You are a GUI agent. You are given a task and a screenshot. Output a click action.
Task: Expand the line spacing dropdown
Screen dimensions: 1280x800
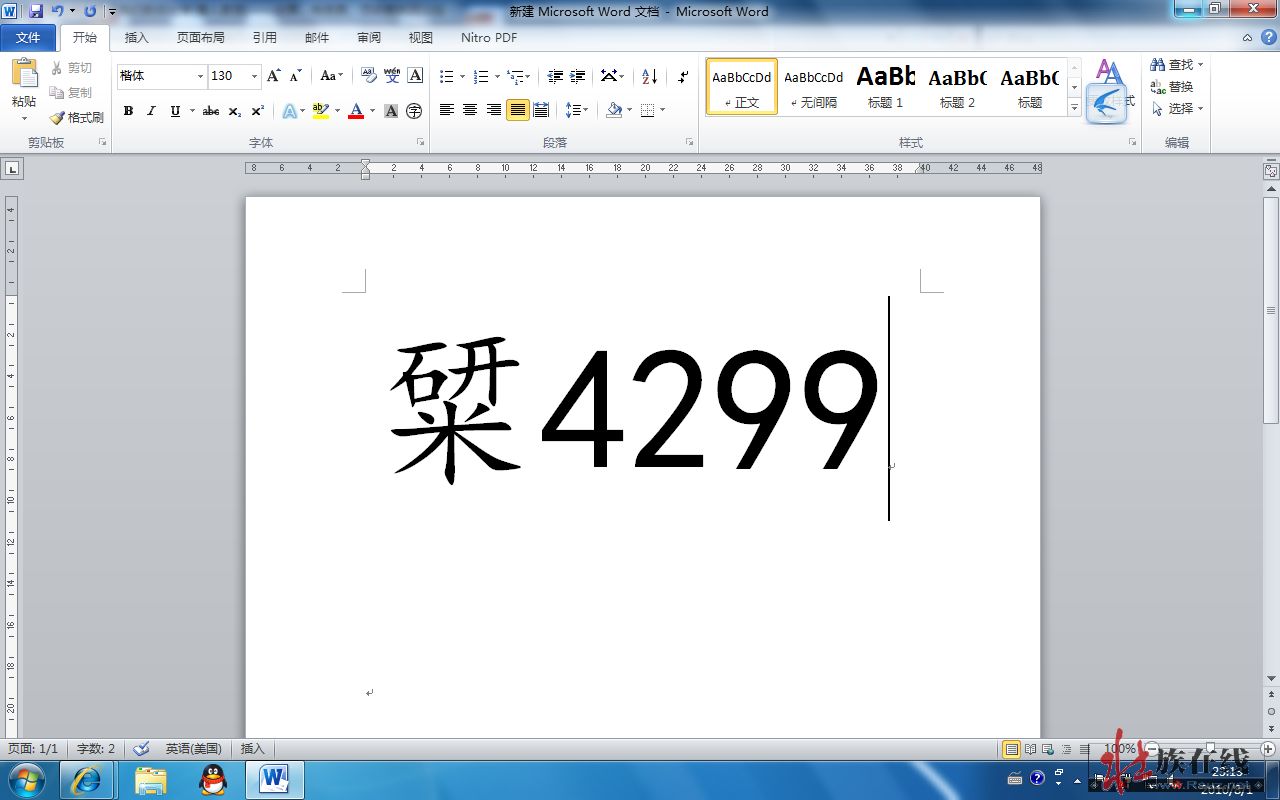[x=585, y=110]
